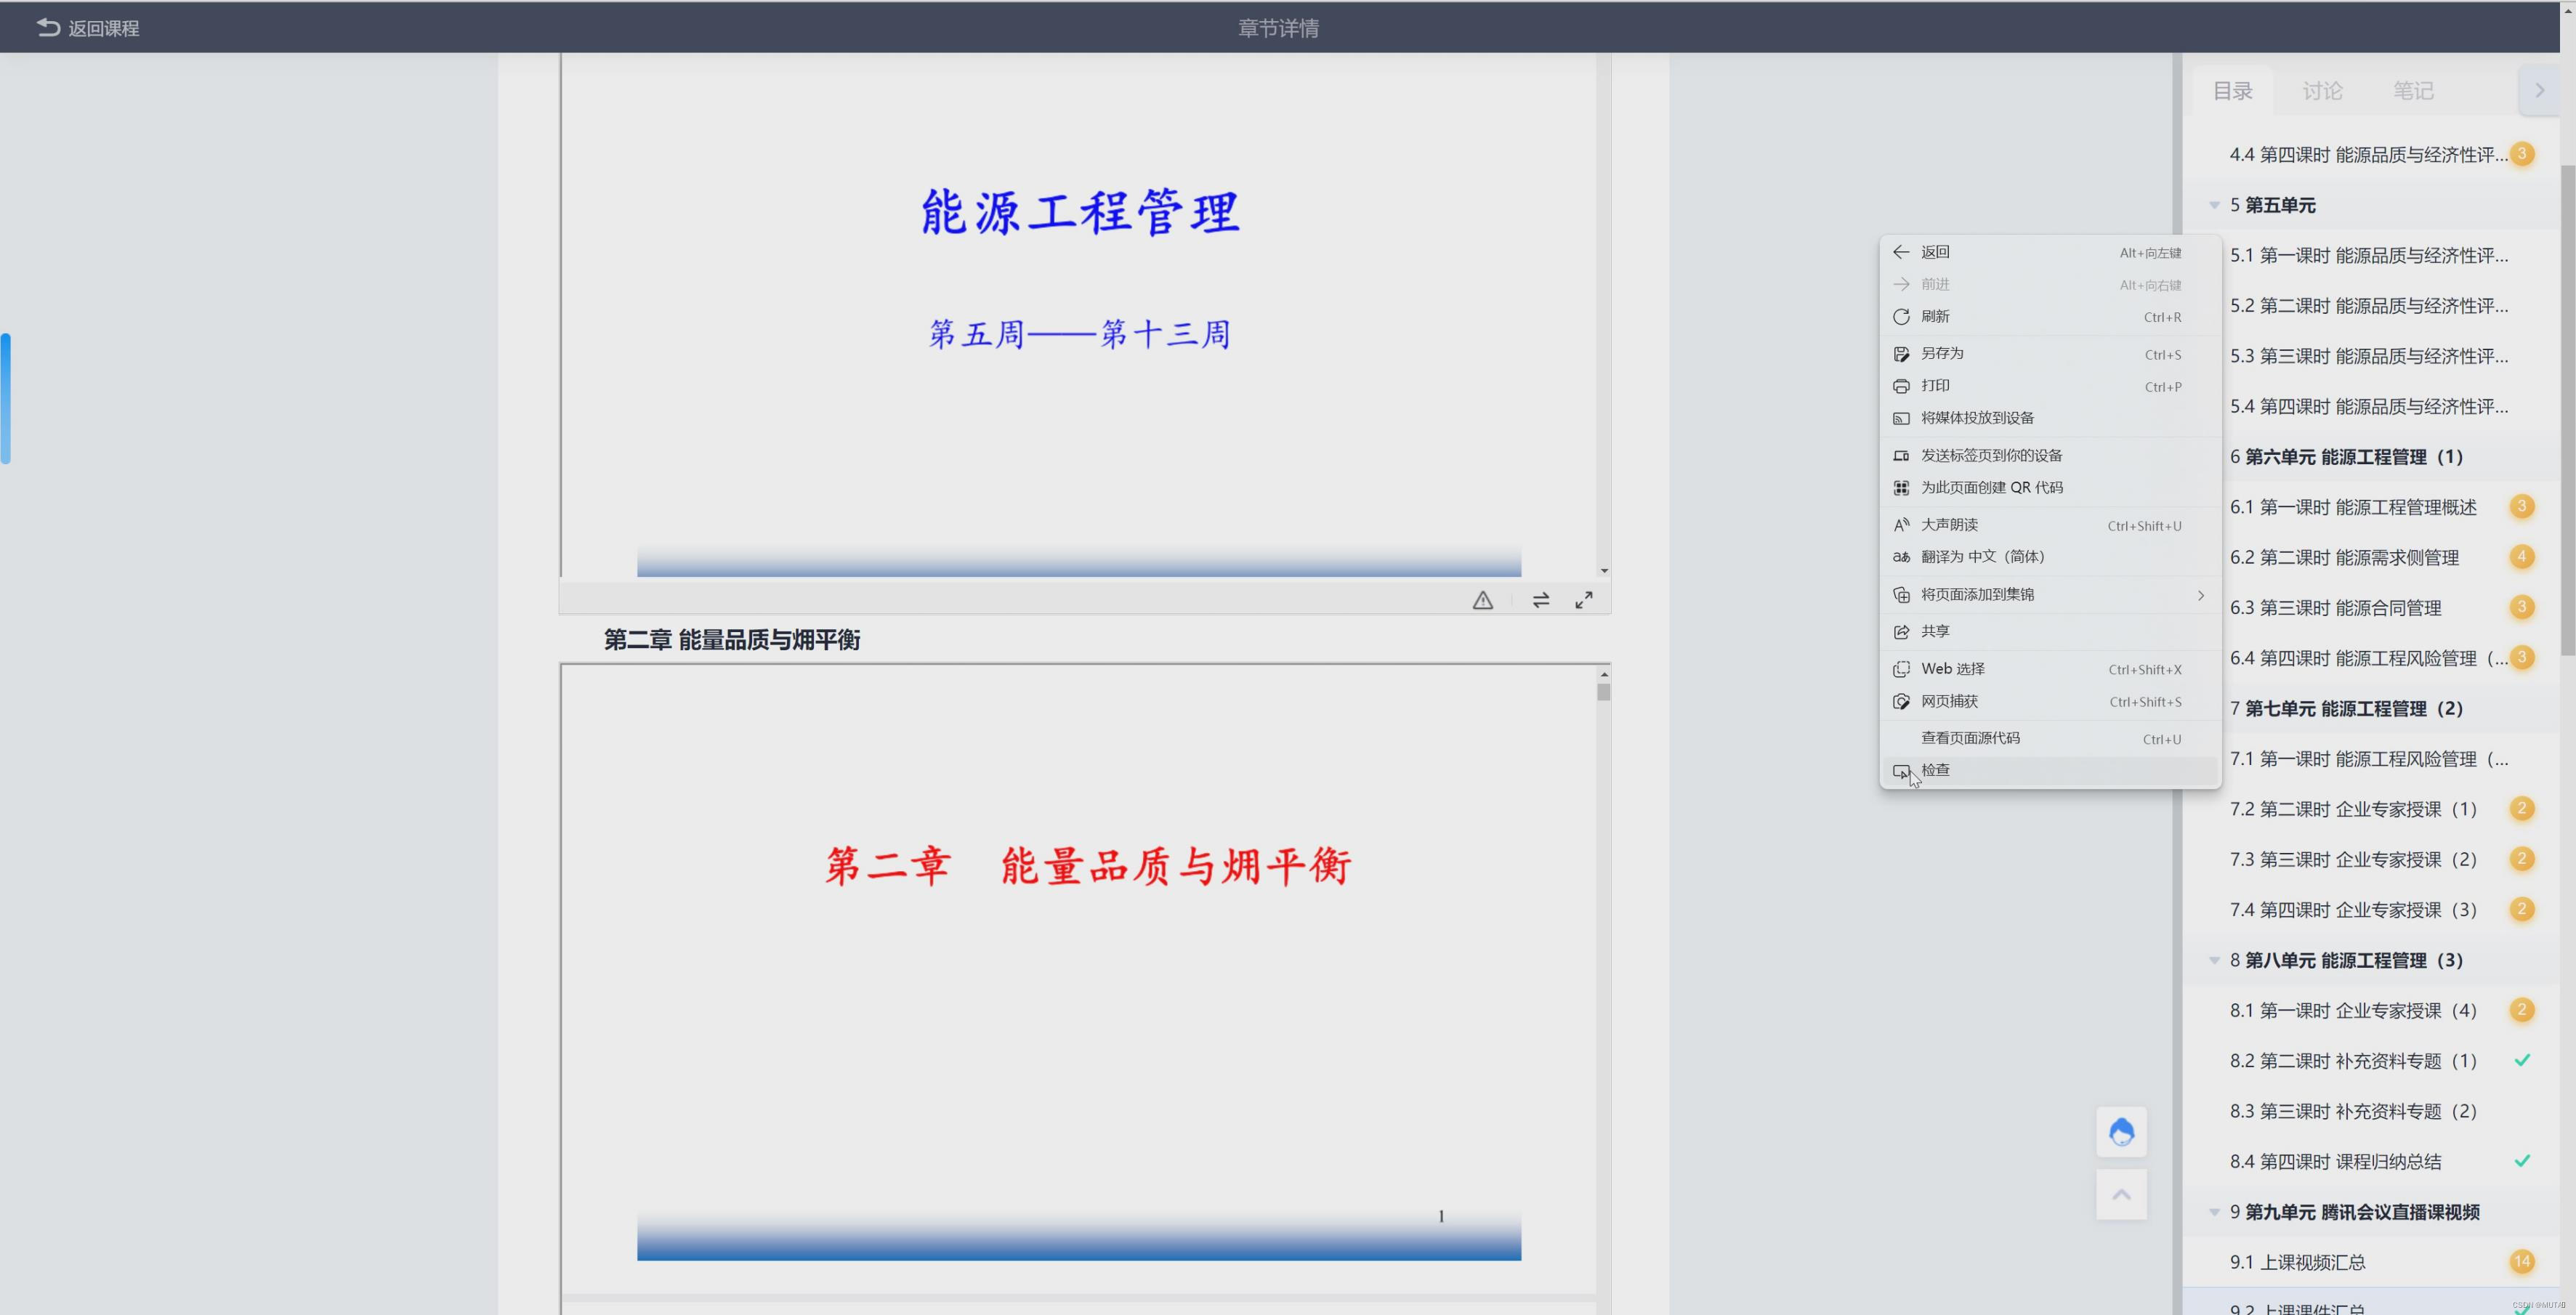Collapse the 5 第五单元 section
This screenshot has height=1315, width=2576.
coord(2214,205)
